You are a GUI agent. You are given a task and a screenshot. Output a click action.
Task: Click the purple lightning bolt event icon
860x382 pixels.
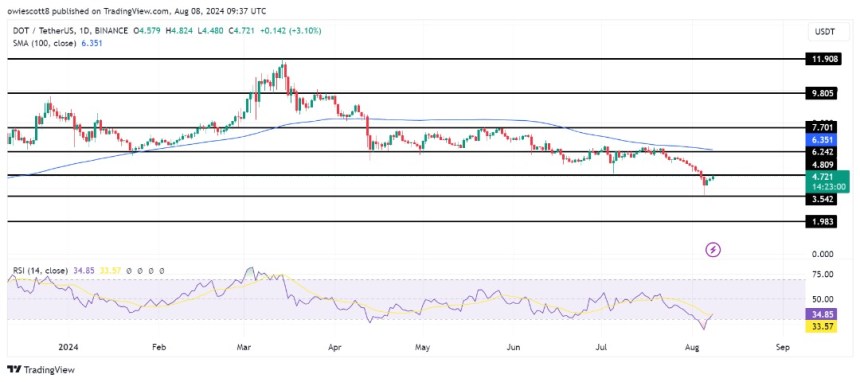click(x=712, y=251)
